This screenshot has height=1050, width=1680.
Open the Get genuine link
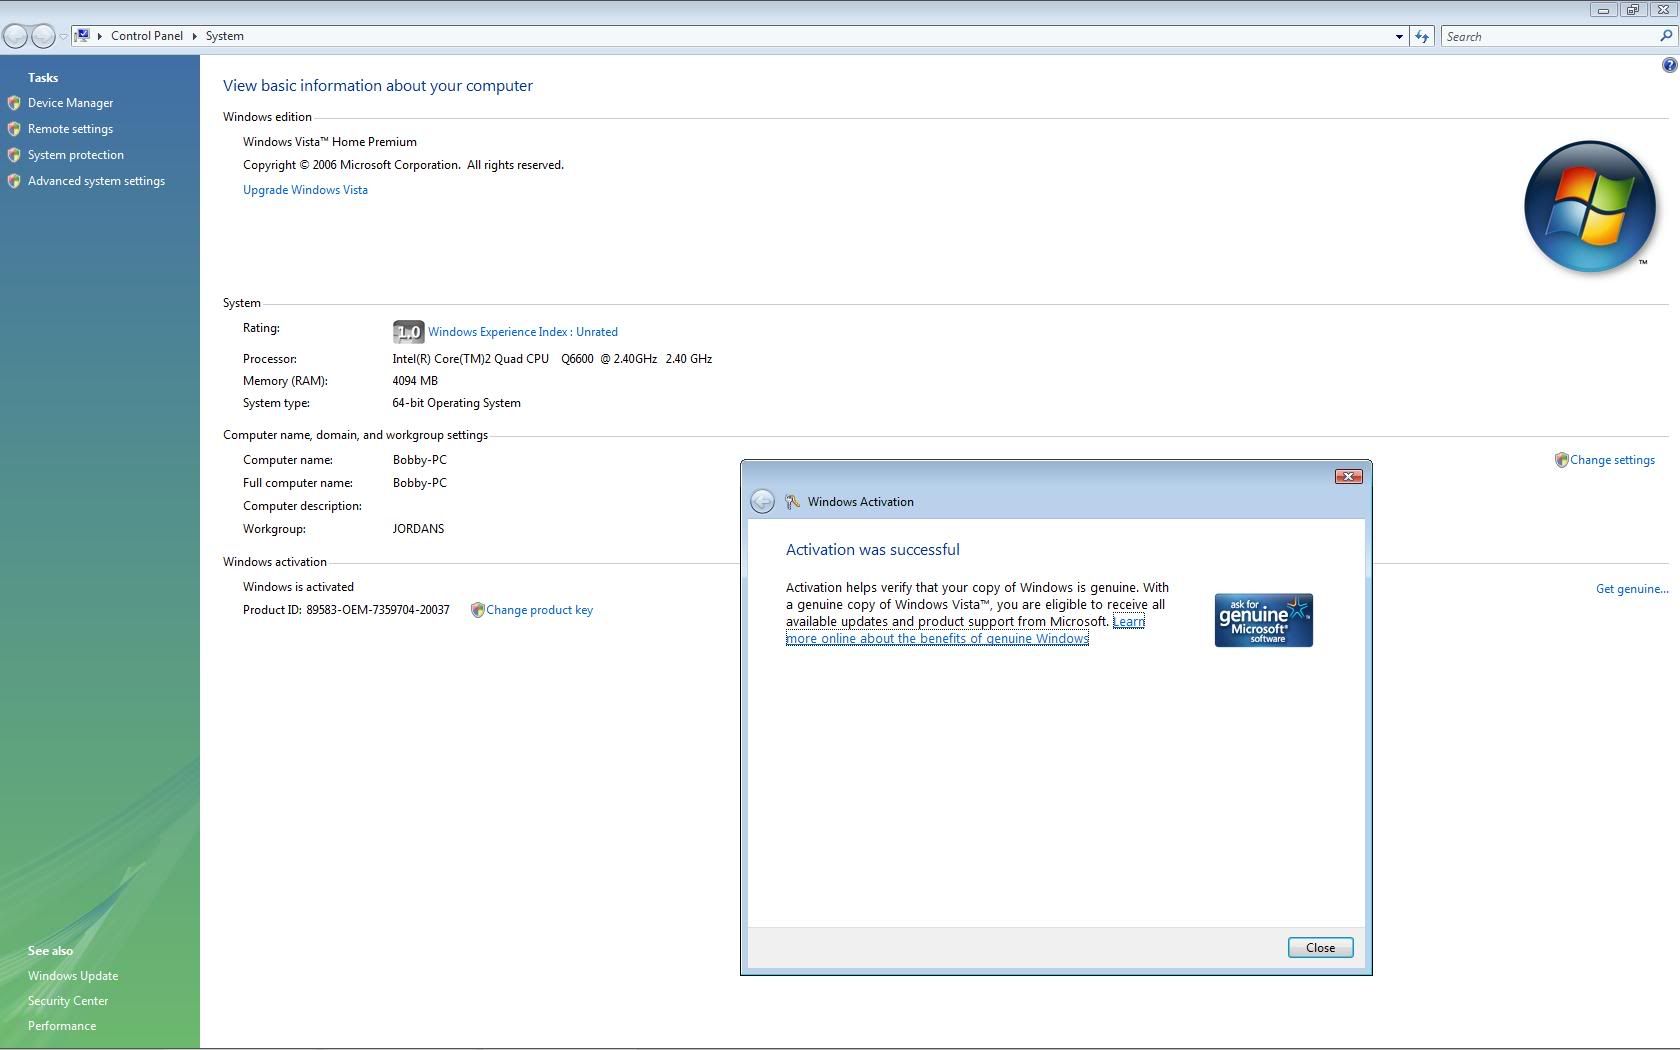(1632, 589)
